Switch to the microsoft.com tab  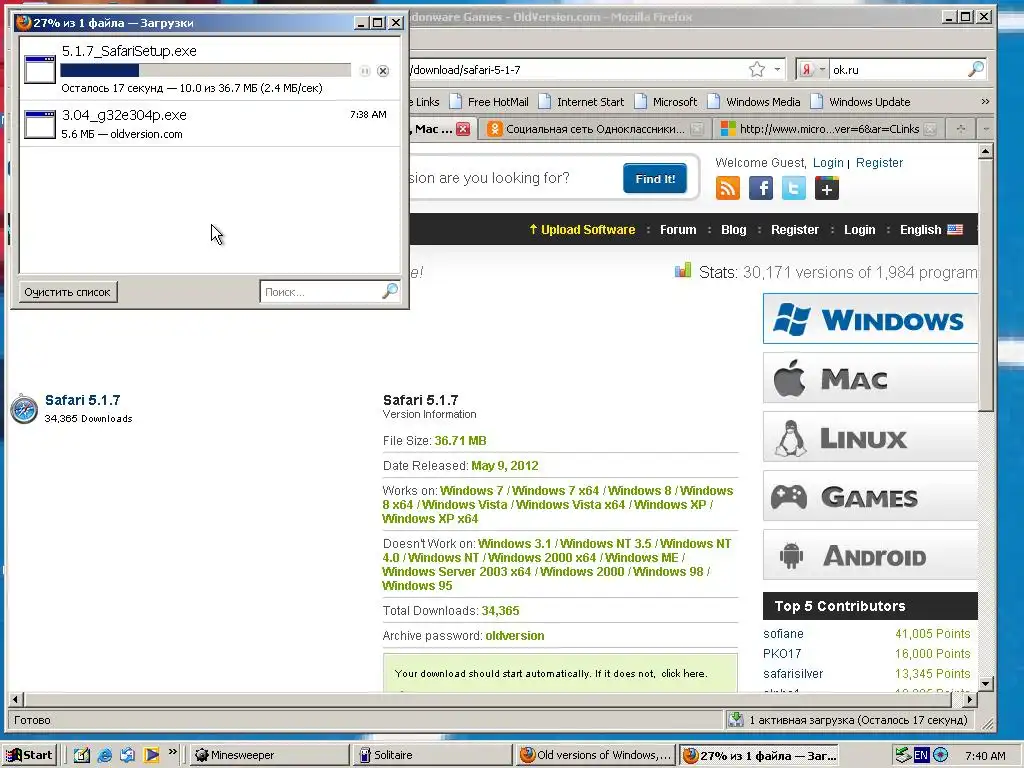[828, 129]
